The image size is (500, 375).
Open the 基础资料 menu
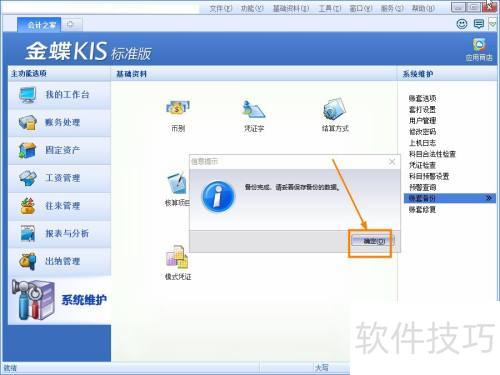291,8
